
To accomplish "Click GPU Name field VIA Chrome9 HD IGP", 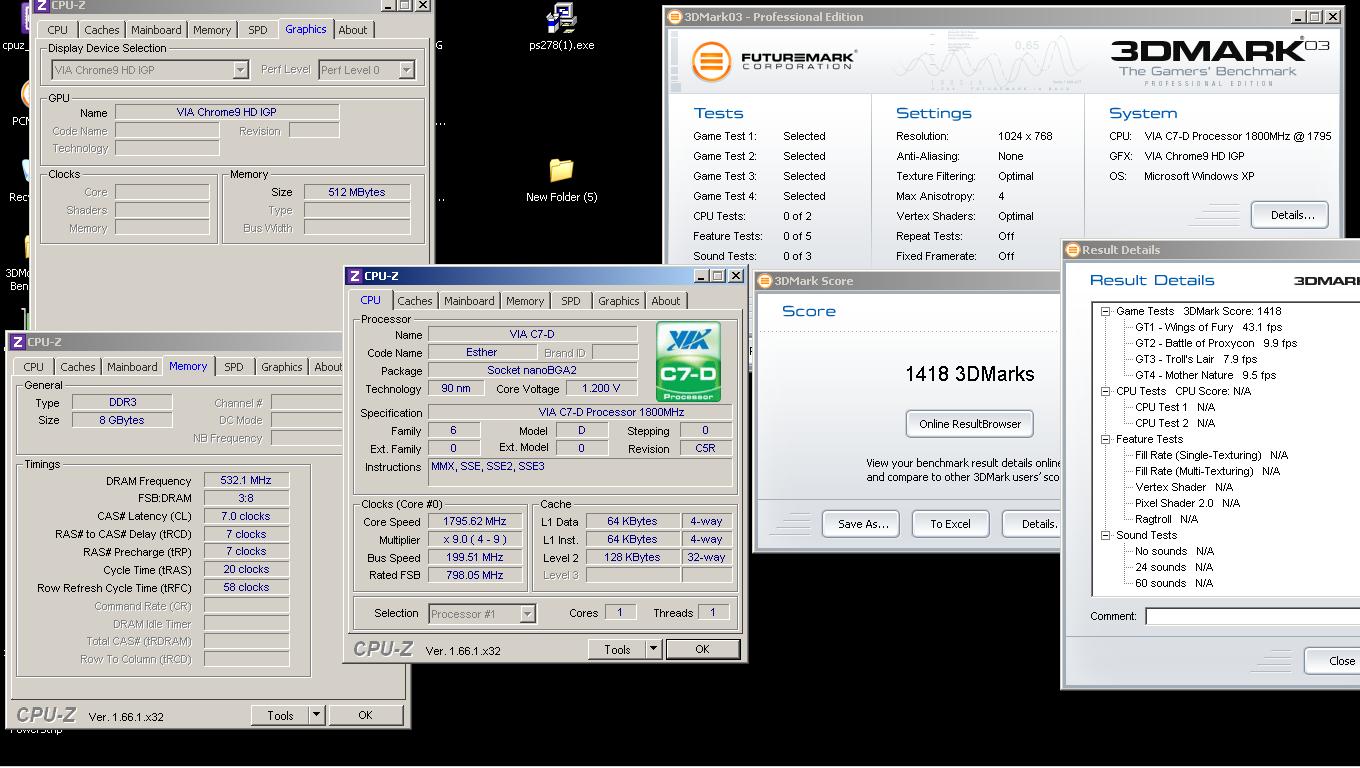I will 227,112.
